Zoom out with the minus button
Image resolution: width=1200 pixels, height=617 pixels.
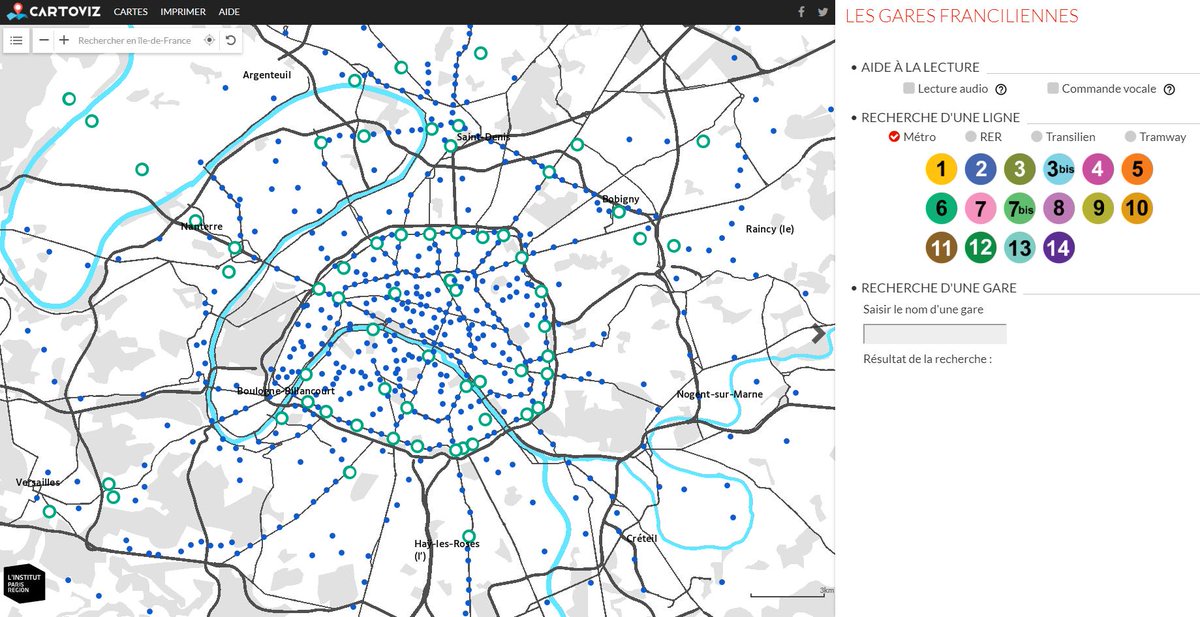click(x=43, y=40)
